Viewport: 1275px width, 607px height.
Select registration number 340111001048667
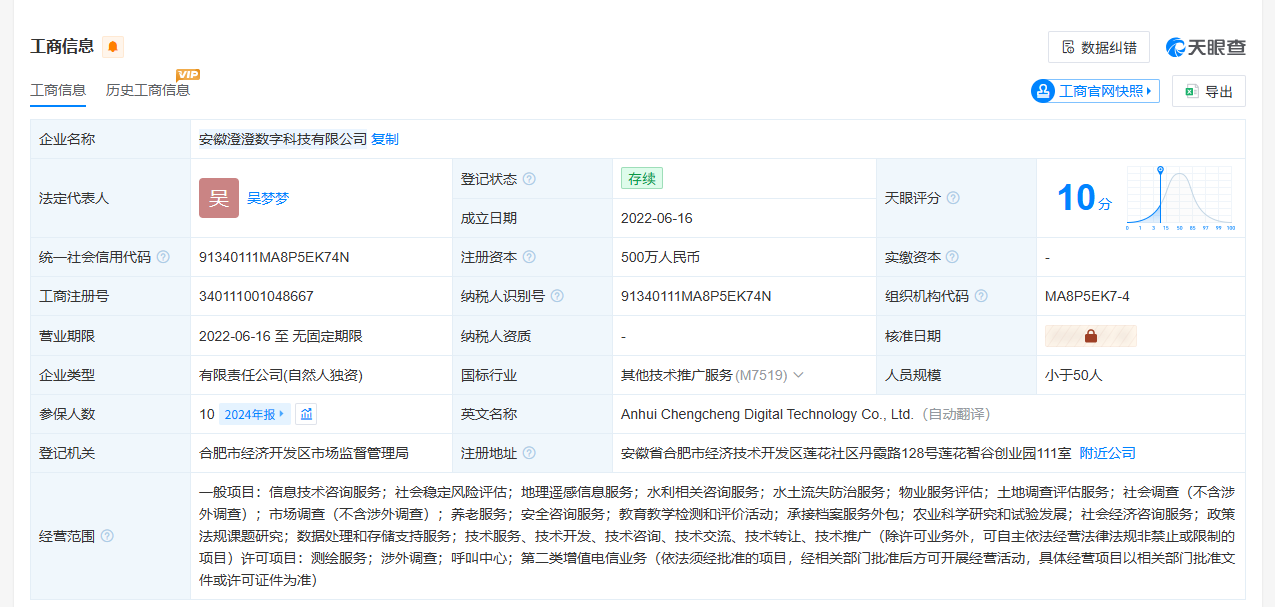click(x=256, y=296)
